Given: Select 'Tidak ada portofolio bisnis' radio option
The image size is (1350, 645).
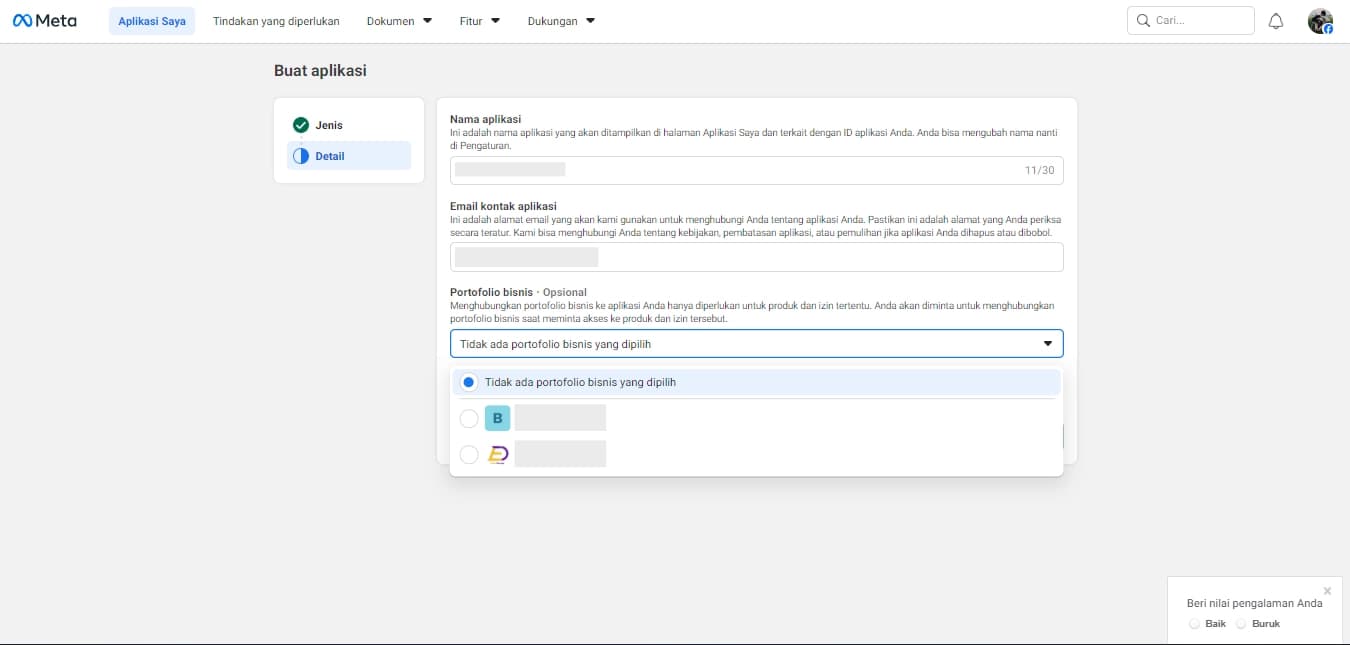Looking at the screenshot, I should pyautogui.click(x=469, y=382).
